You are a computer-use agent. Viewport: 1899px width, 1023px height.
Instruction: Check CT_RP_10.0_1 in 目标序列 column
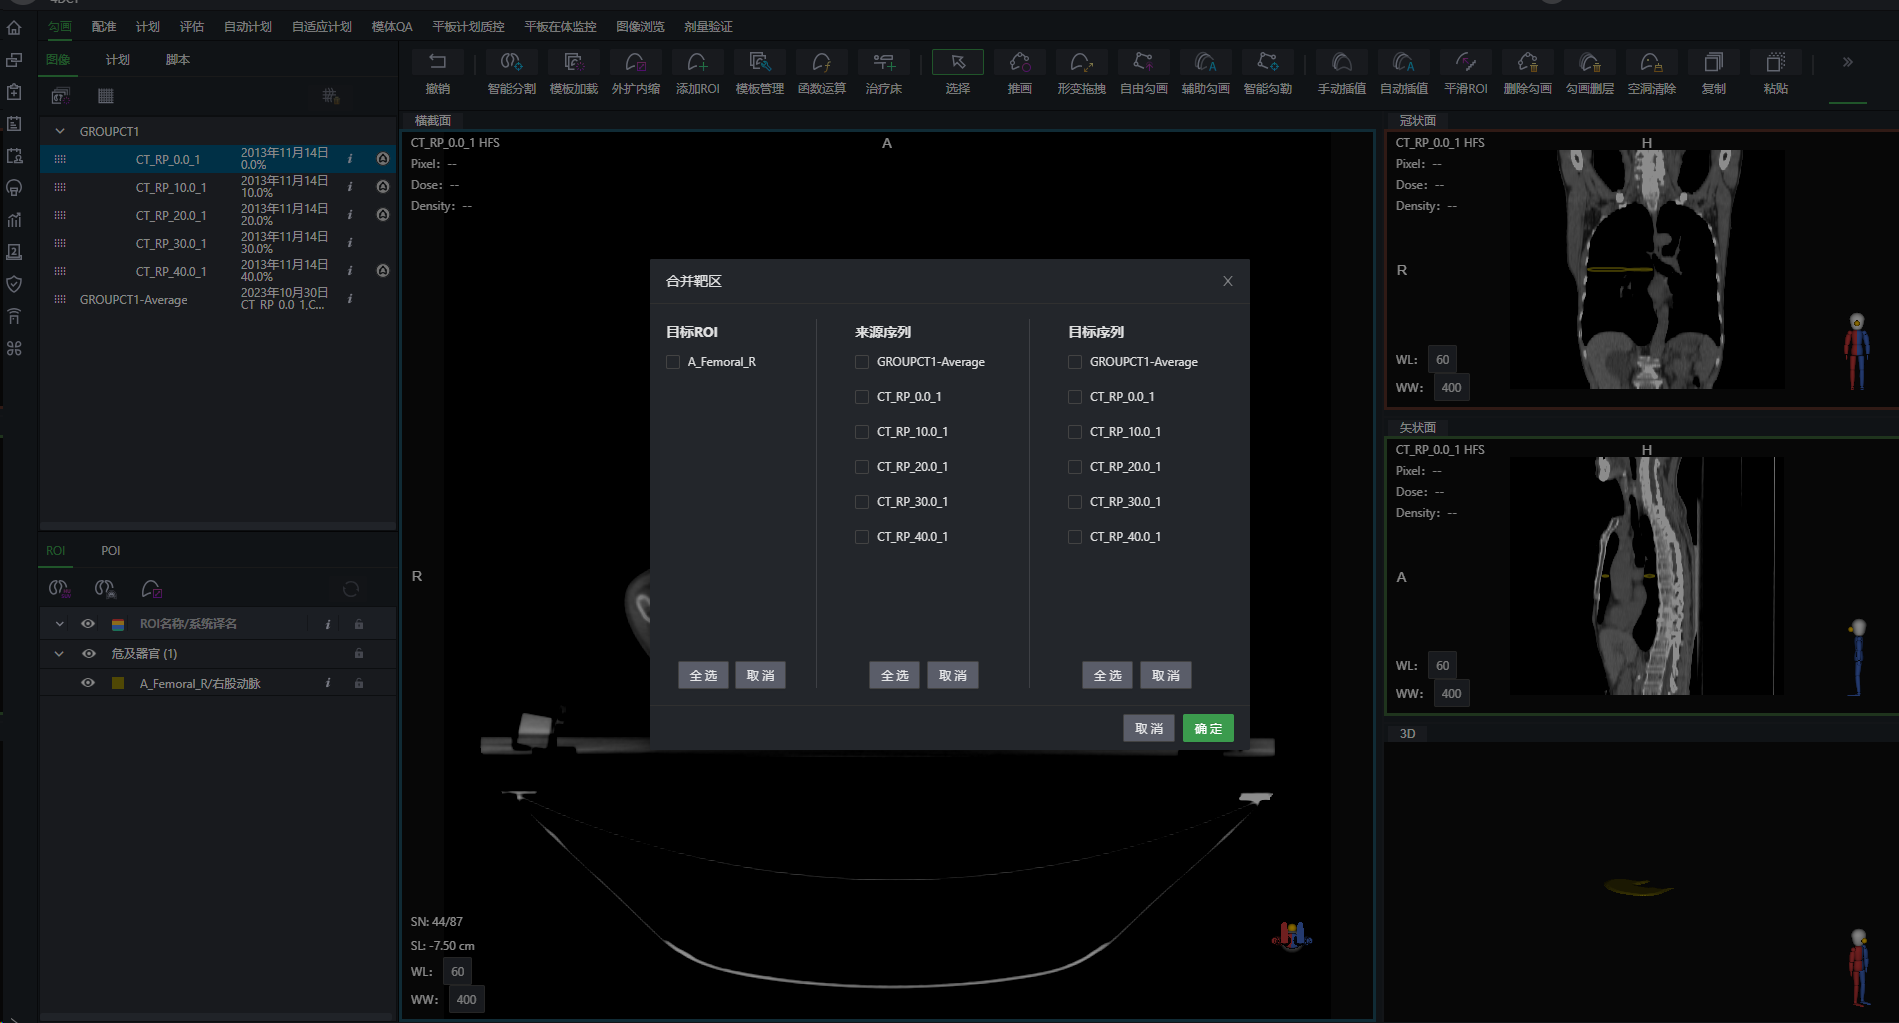(1075, 432)
